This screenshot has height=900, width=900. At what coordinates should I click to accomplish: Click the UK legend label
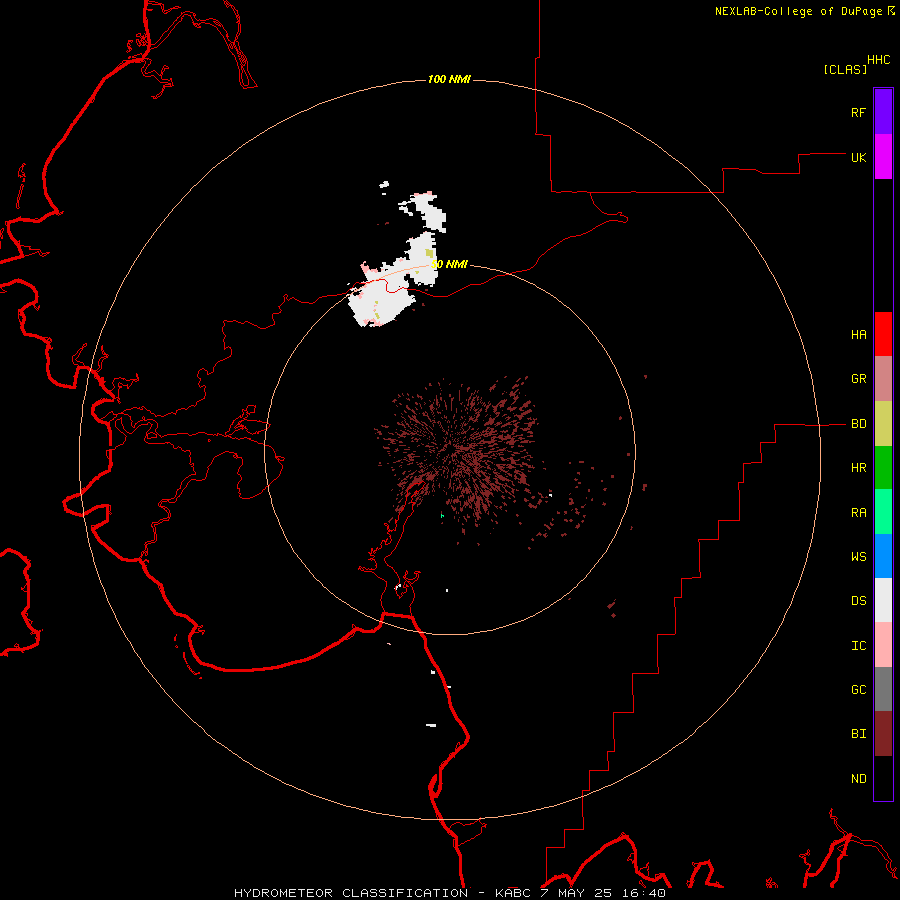click(x=858, y=157)
